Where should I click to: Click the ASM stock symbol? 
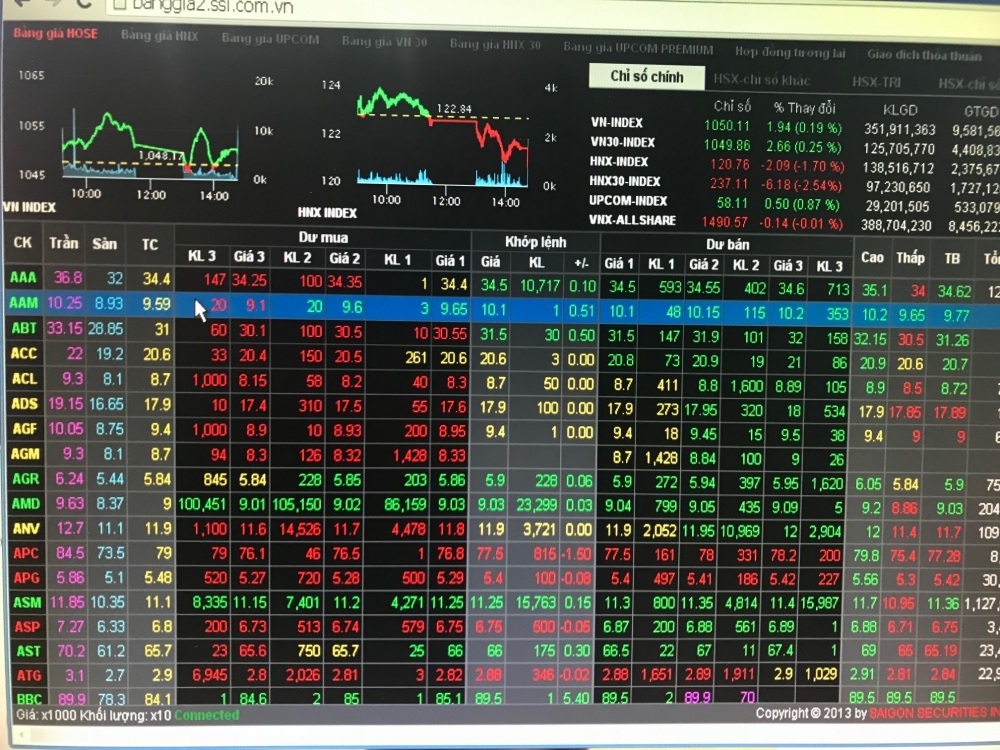26,602
